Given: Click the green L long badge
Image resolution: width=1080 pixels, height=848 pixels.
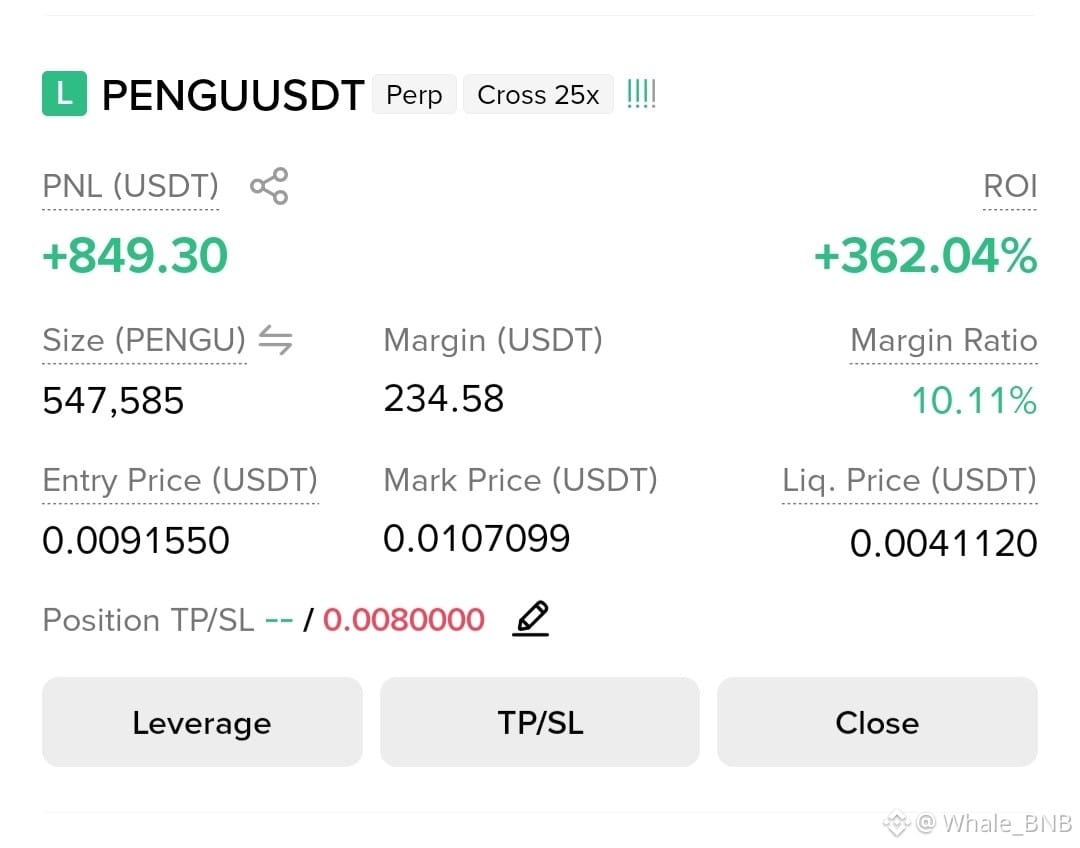Looking at the screenshot, I should (64, 94).
